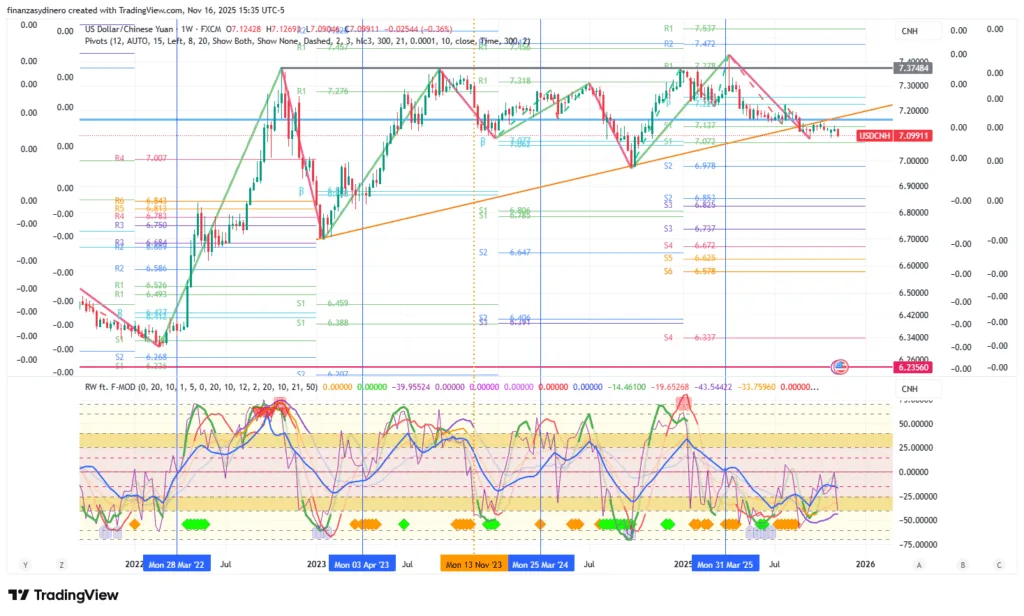Image resolution: width=1024 pixels, height=616 pixels.
Task: Click the round flag icon beside 6.23560
Action: [840, 367]
